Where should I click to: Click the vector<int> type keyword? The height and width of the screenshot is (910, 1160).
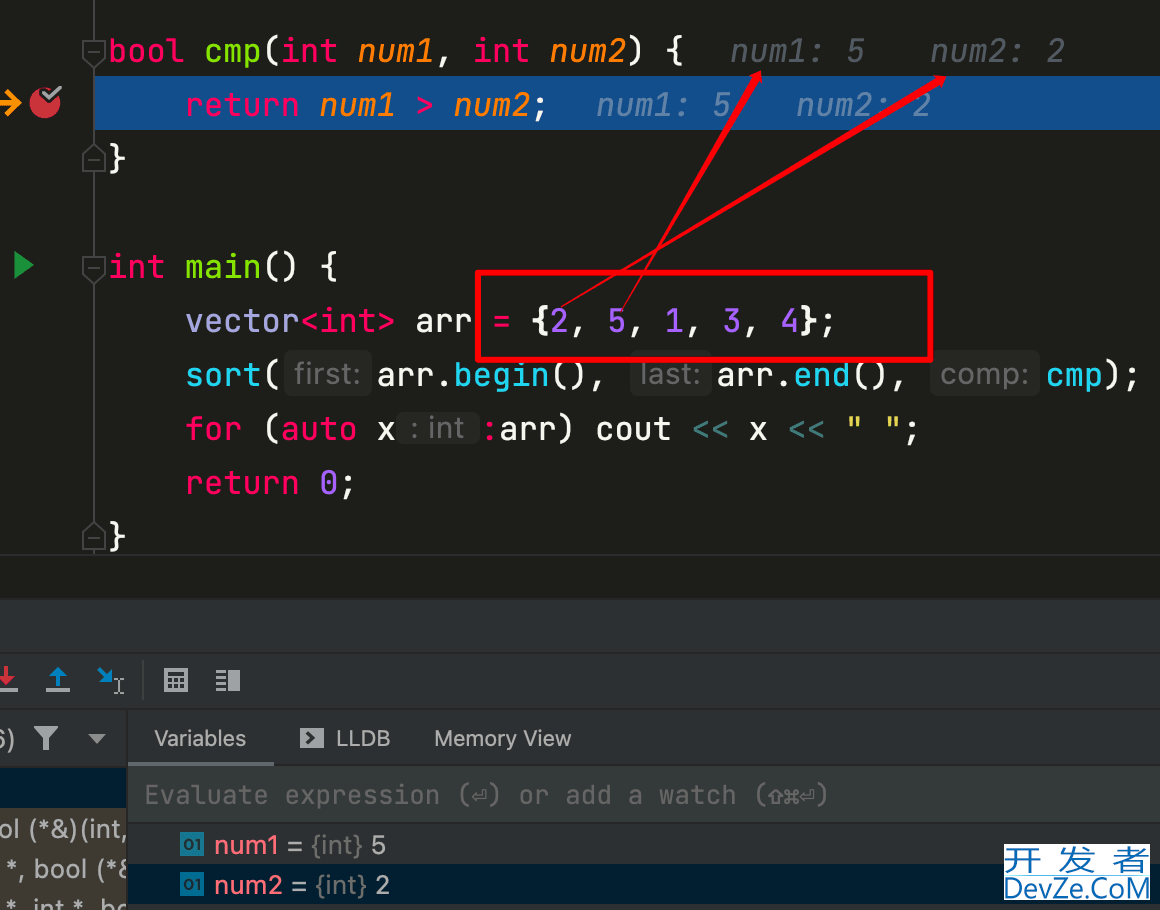(290, 321)
